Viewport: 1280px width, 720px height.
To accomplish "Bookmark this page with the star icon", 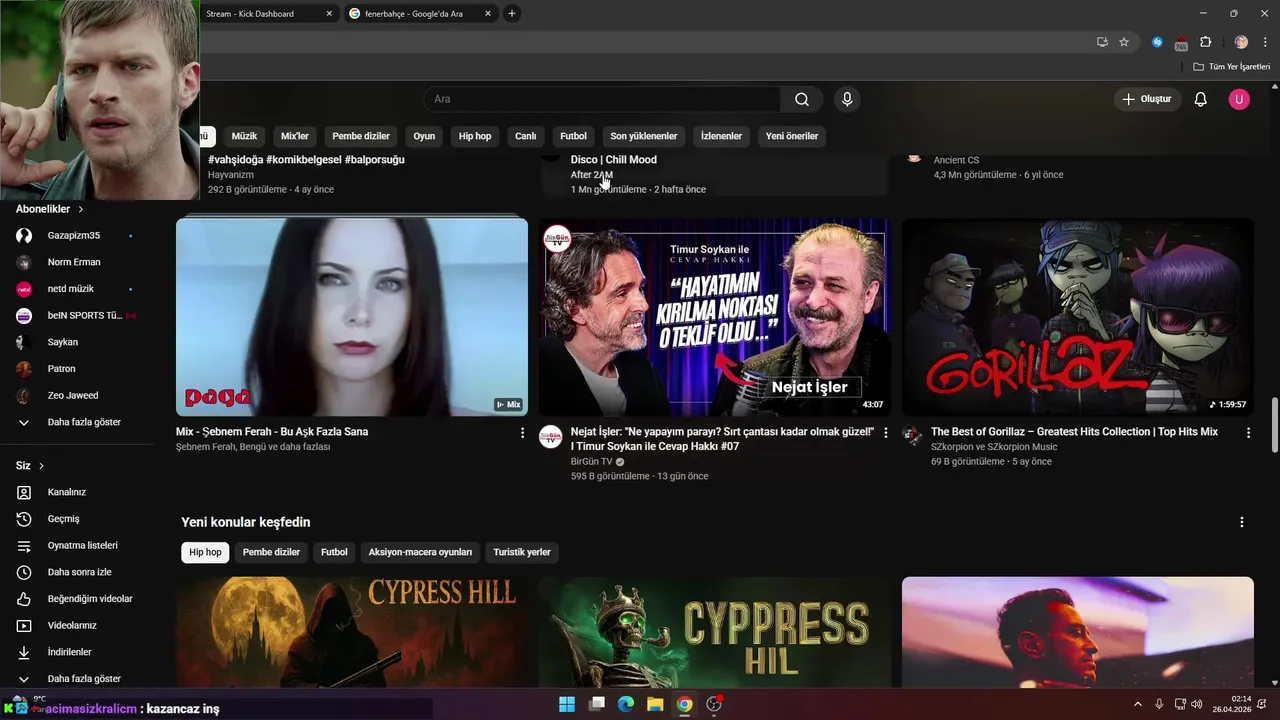I will pyautogui.click(x=1124, y=42).
